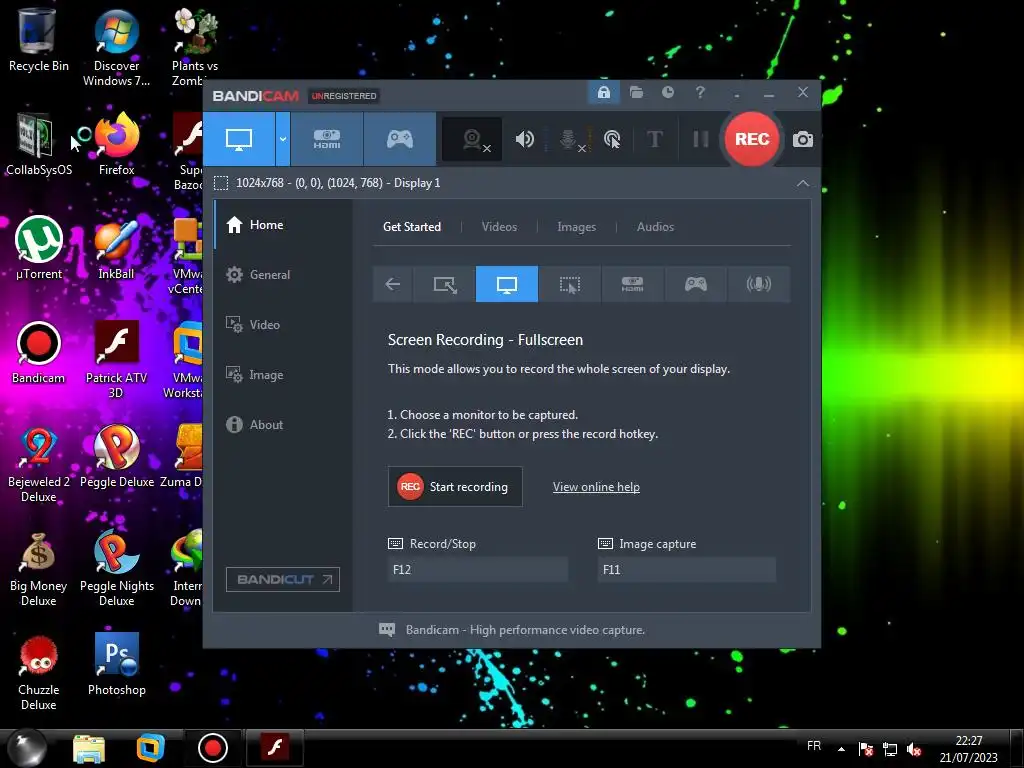Select fullscreen mode icon in Get Started
The width and height of the screenshot is (1024, 768).
click(507, 284)
